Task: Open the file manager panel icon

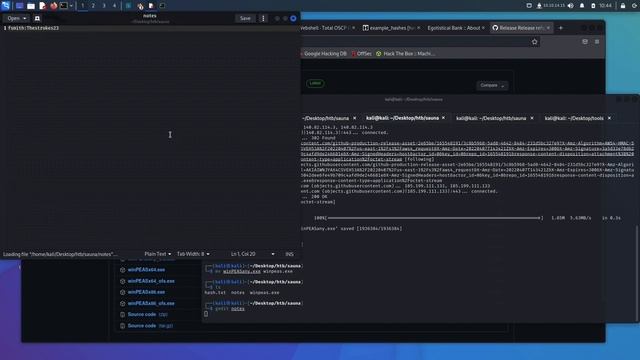Action: (x=31, y=6)
